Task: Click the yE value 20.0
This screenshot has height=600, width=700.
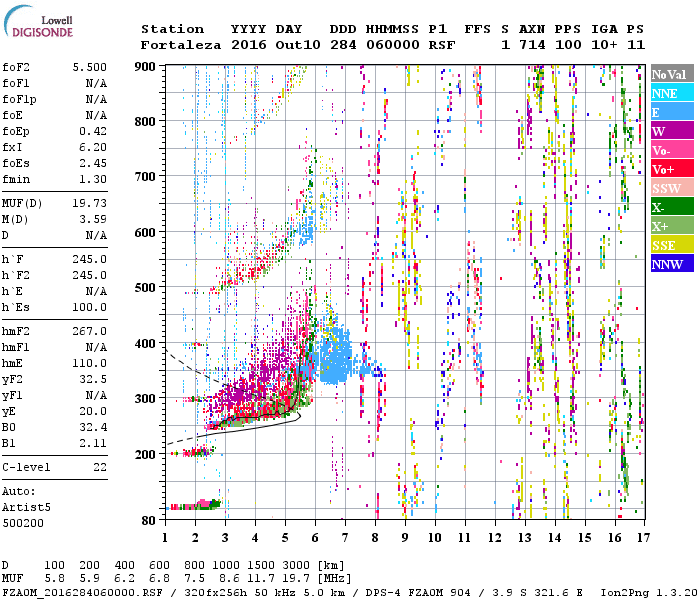Action: (x=93, y=412)
